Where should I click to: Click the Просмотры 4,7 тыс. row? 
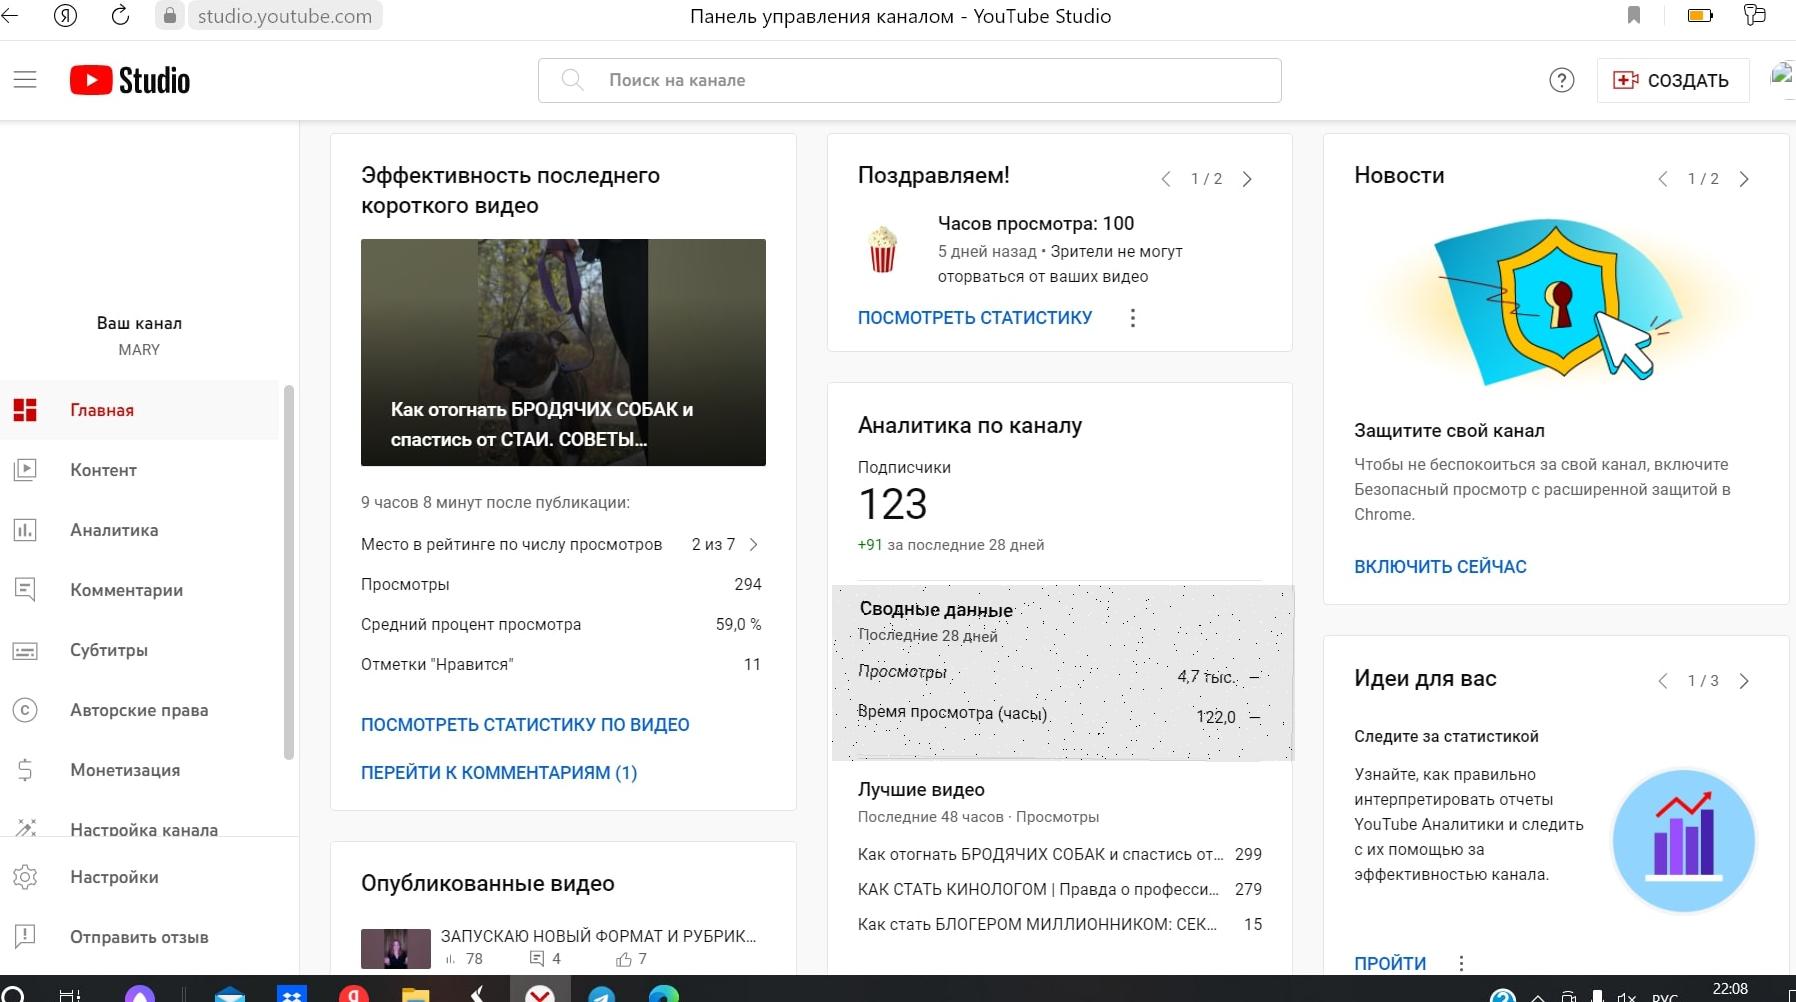pyautogui.click(x=1060, y=675)
